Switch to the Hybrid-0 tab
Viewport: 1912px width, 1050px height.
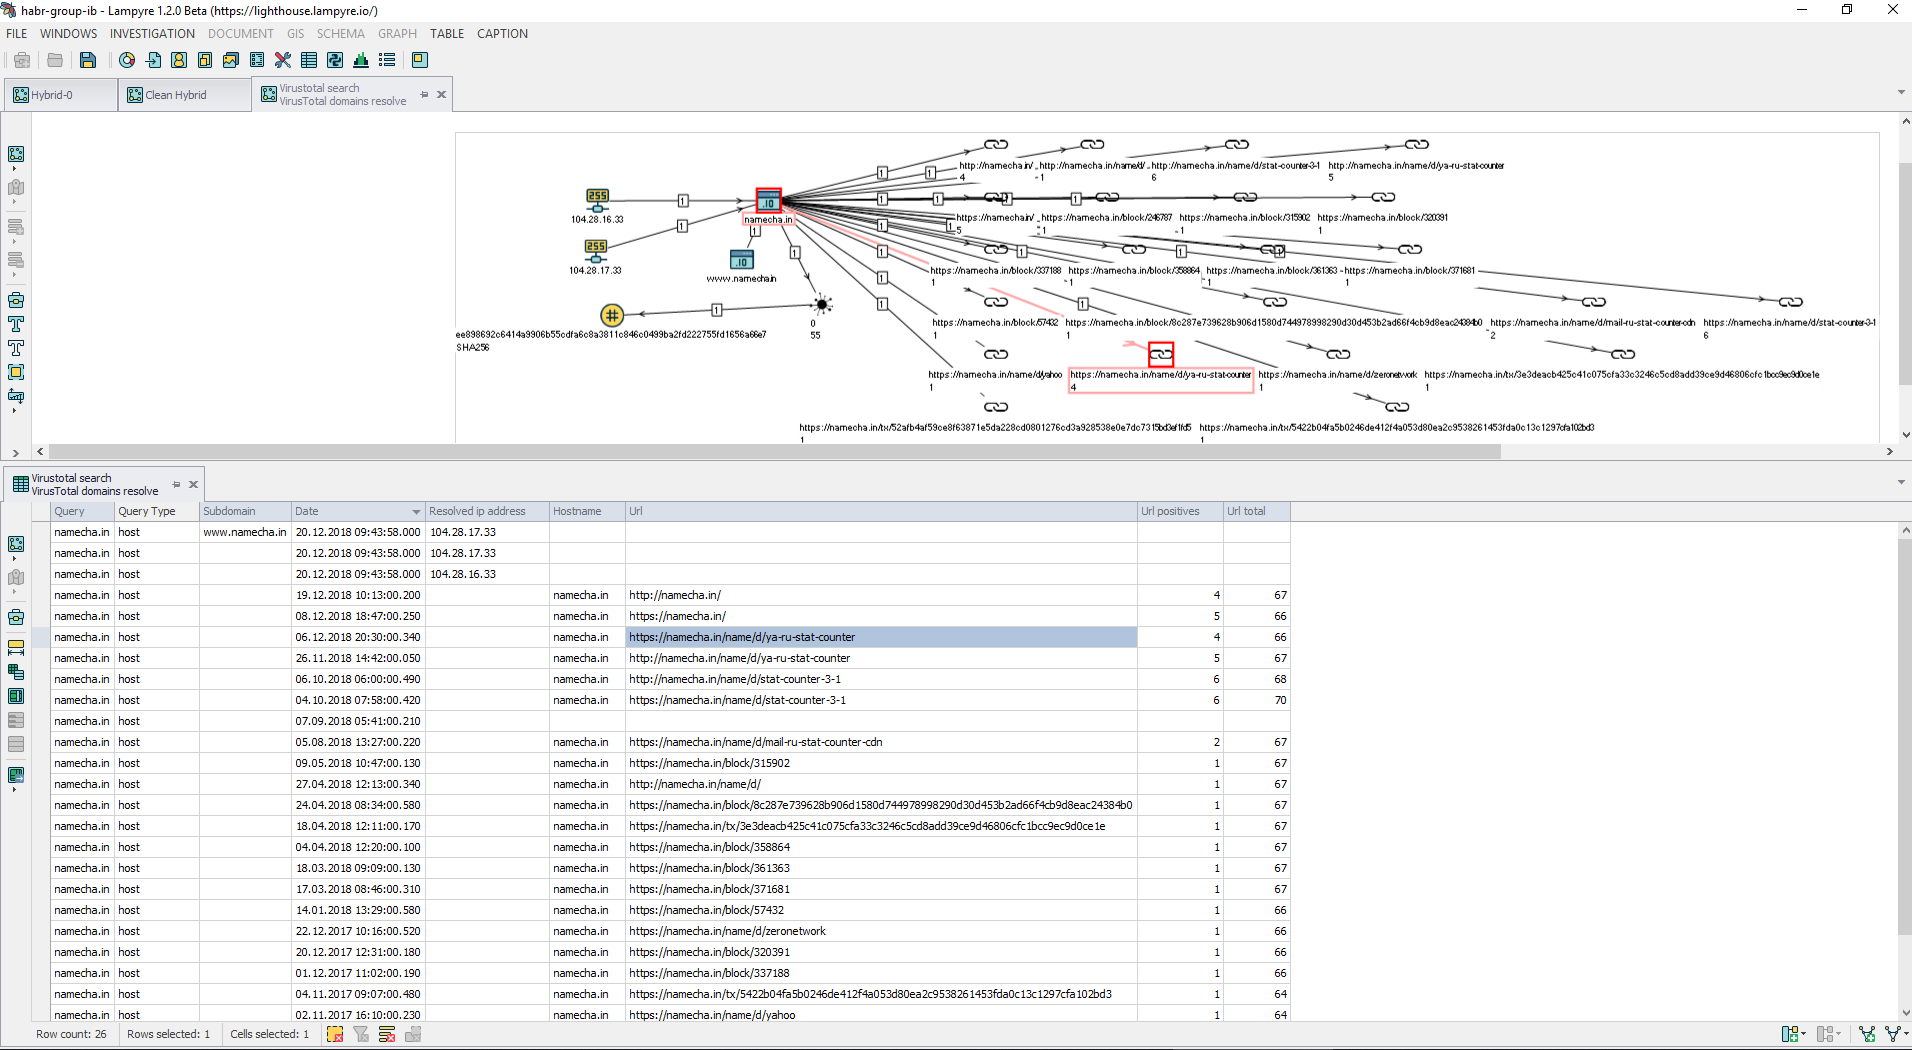[x=60, y=95]
